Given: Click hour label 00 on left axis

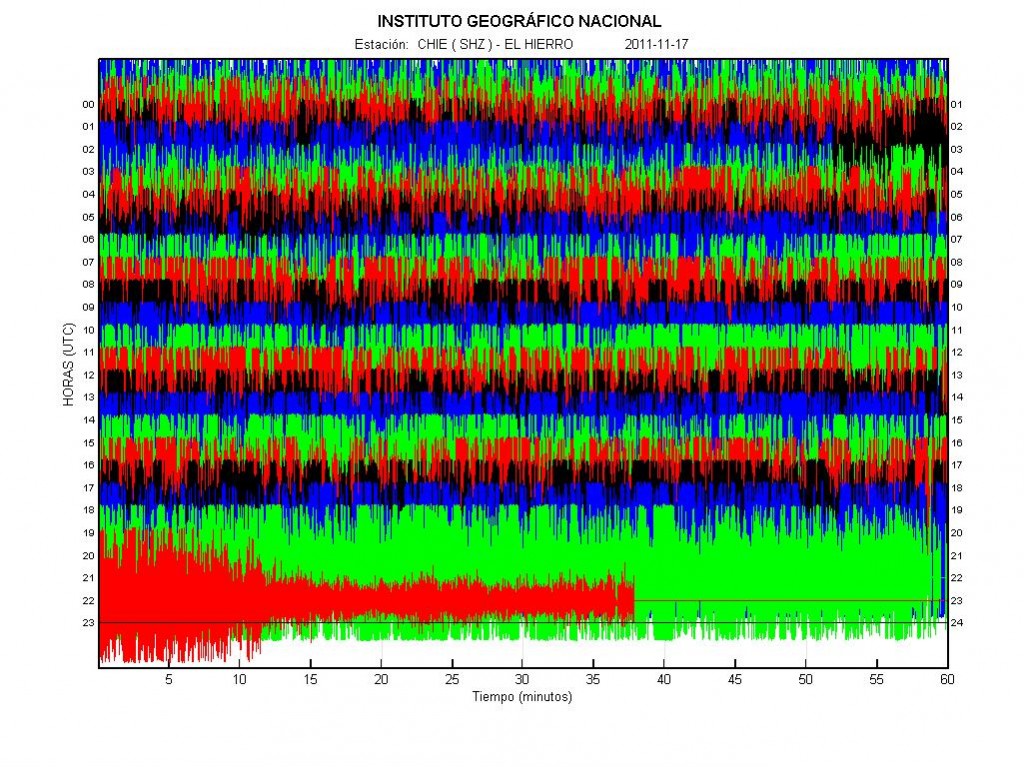Looking at the screenshot, I should pyautogui.click(x=88, y=105).
